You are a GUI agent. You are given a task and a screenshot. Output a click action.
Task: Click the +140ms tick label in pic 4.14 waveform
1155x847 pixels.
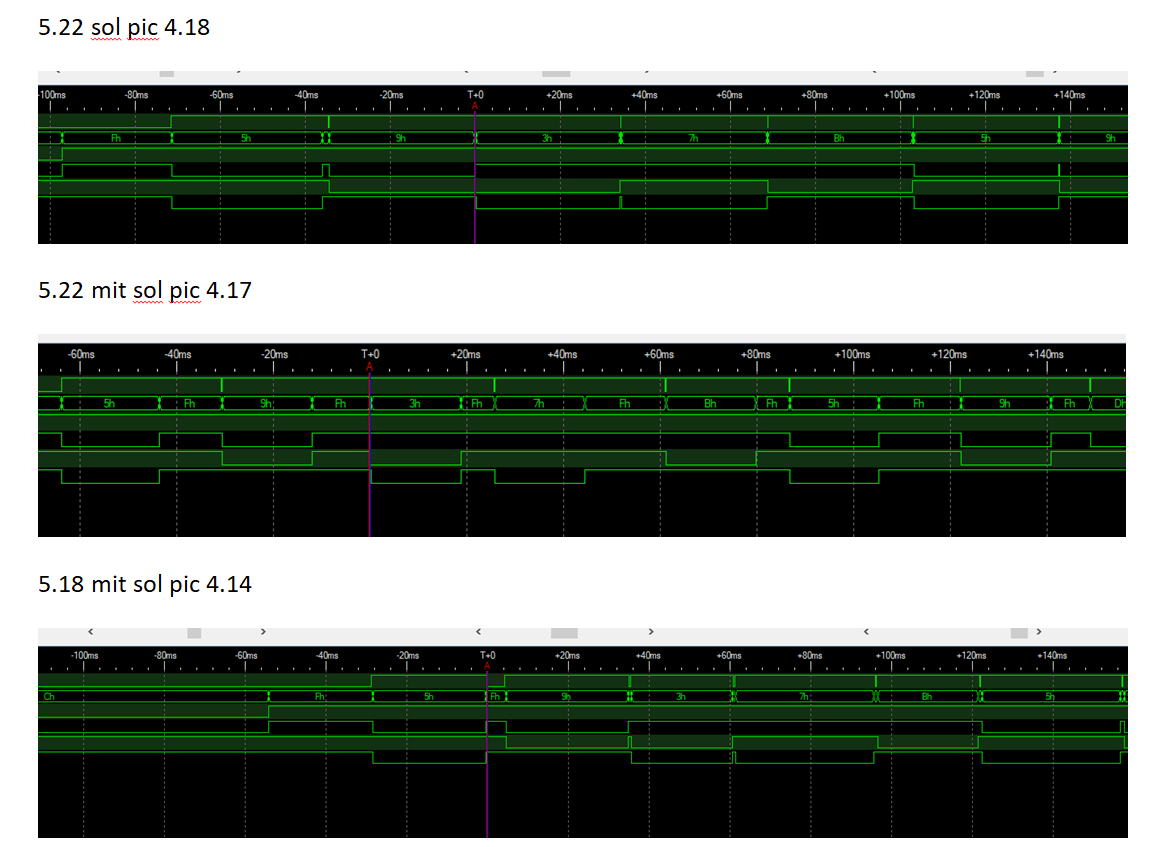(1052, 656)
